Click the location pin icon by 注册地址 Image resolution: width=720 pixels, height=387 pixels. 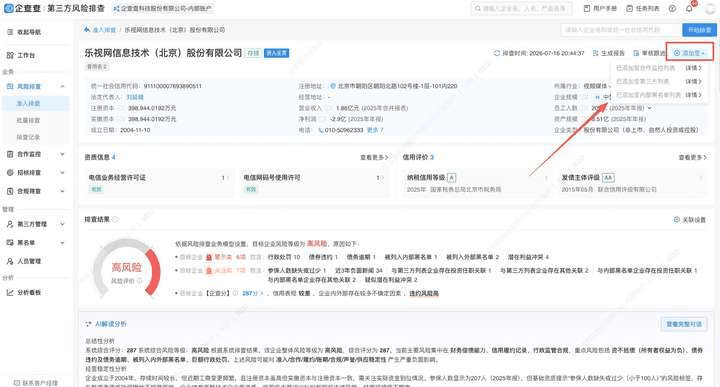[333, 86]
